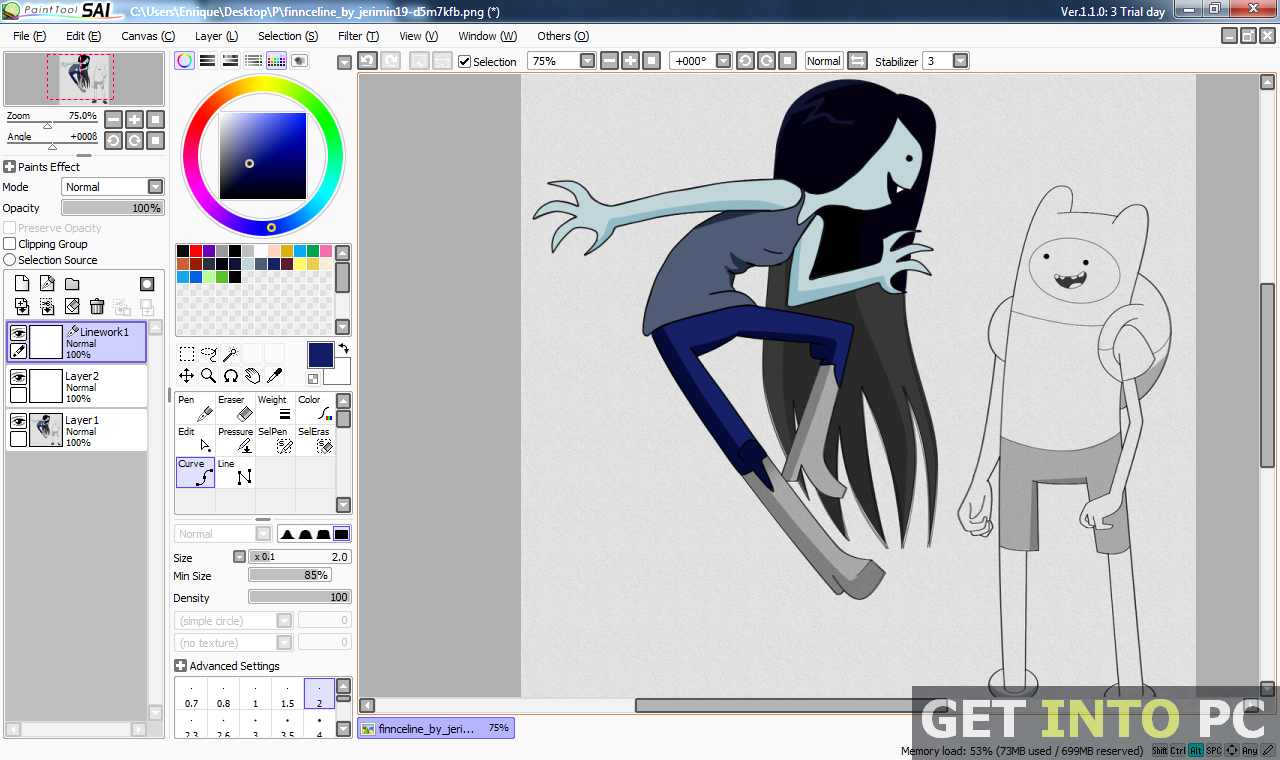Open the brush size multiplier dropdown
Screen dimensions: 1280x760
click(x=239, y=557)
